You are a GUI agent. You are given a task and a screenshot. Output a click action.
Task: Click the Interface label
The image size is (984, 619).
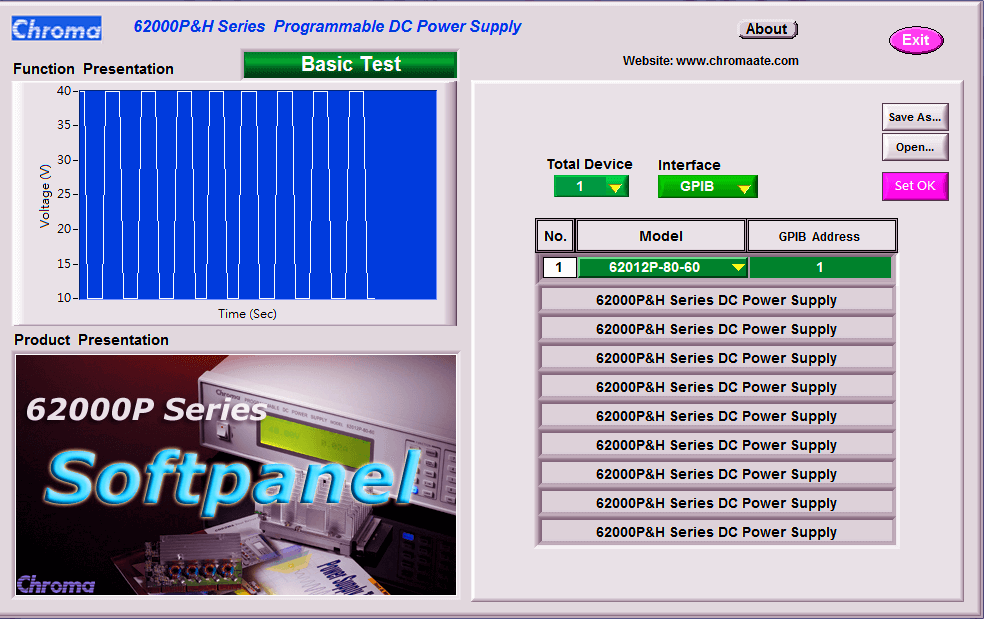[x=689, y=165]
